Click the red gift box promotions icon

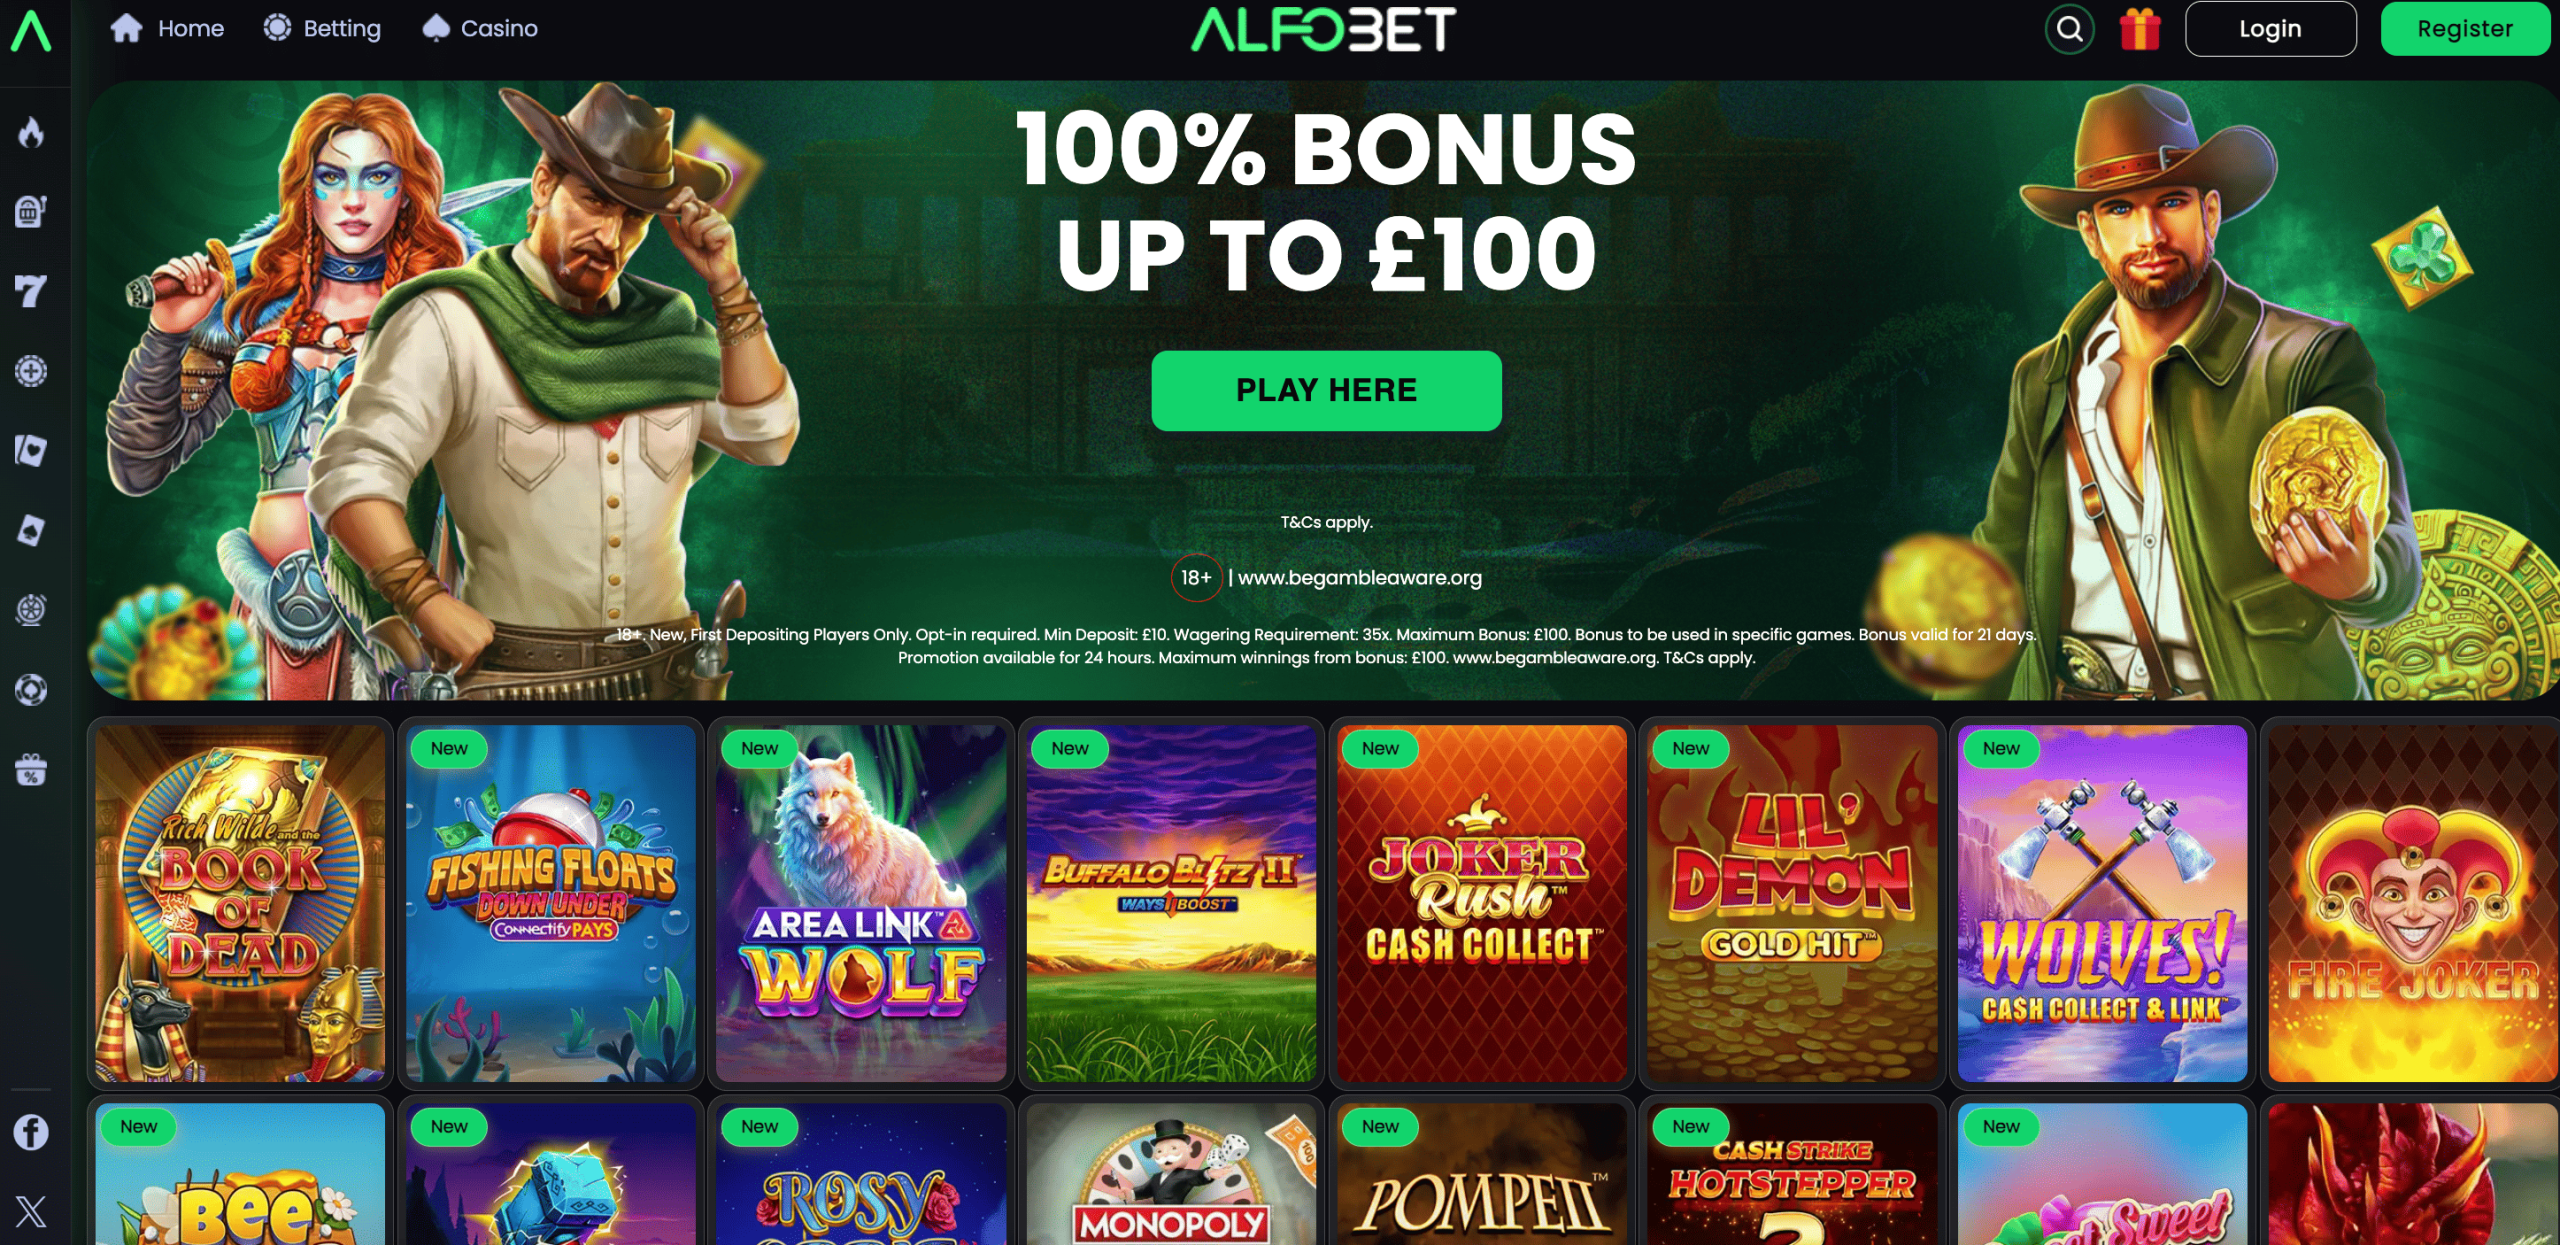(x=2140, y=29)
